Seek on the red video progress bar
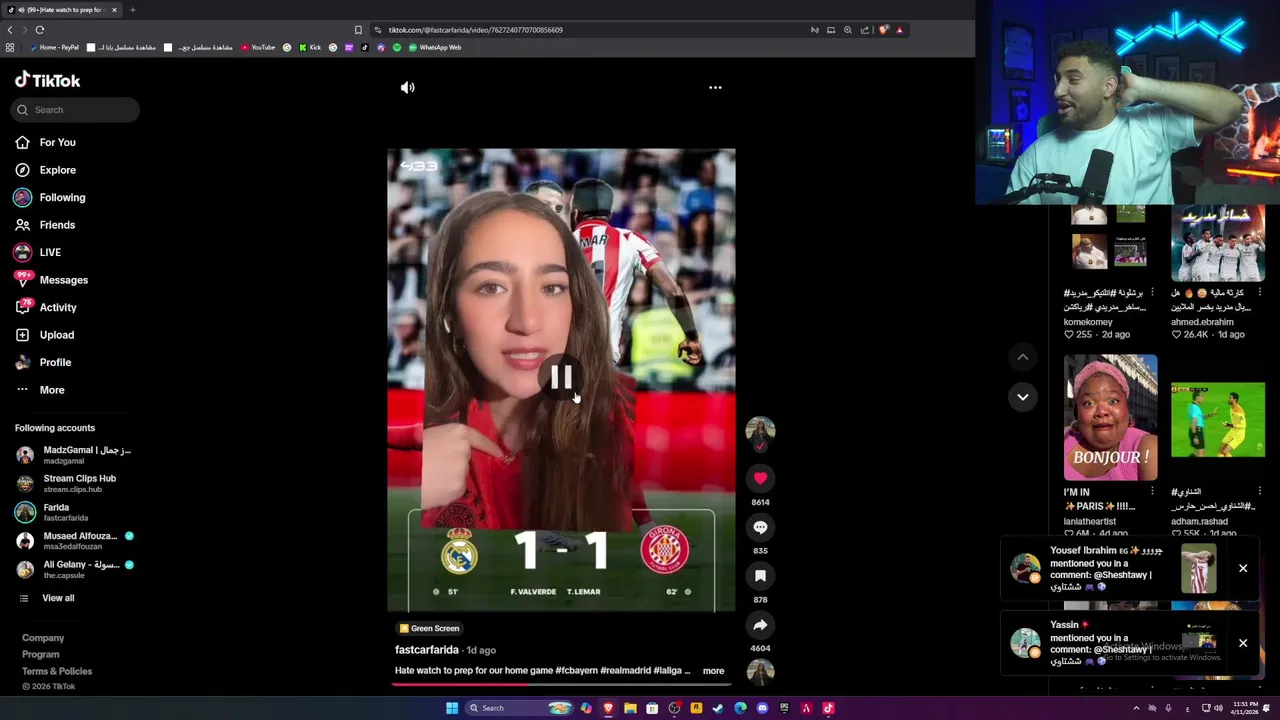 [x=561, y=685]
